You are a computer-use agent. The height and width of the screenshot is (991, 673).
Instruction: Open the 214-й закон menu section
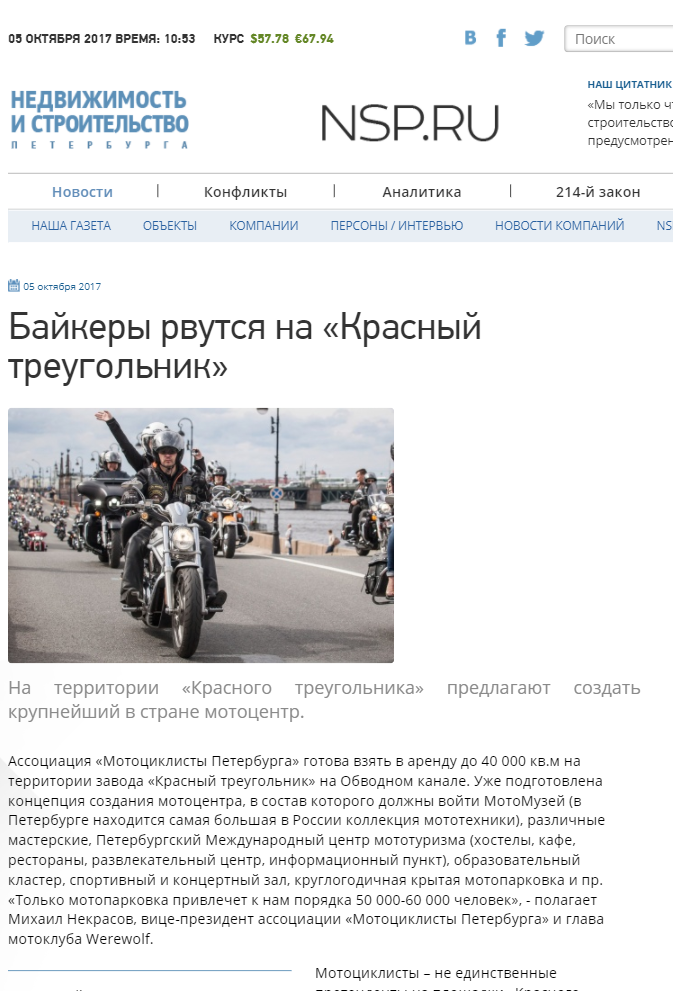pyautogui.click(x=598, y=192)
